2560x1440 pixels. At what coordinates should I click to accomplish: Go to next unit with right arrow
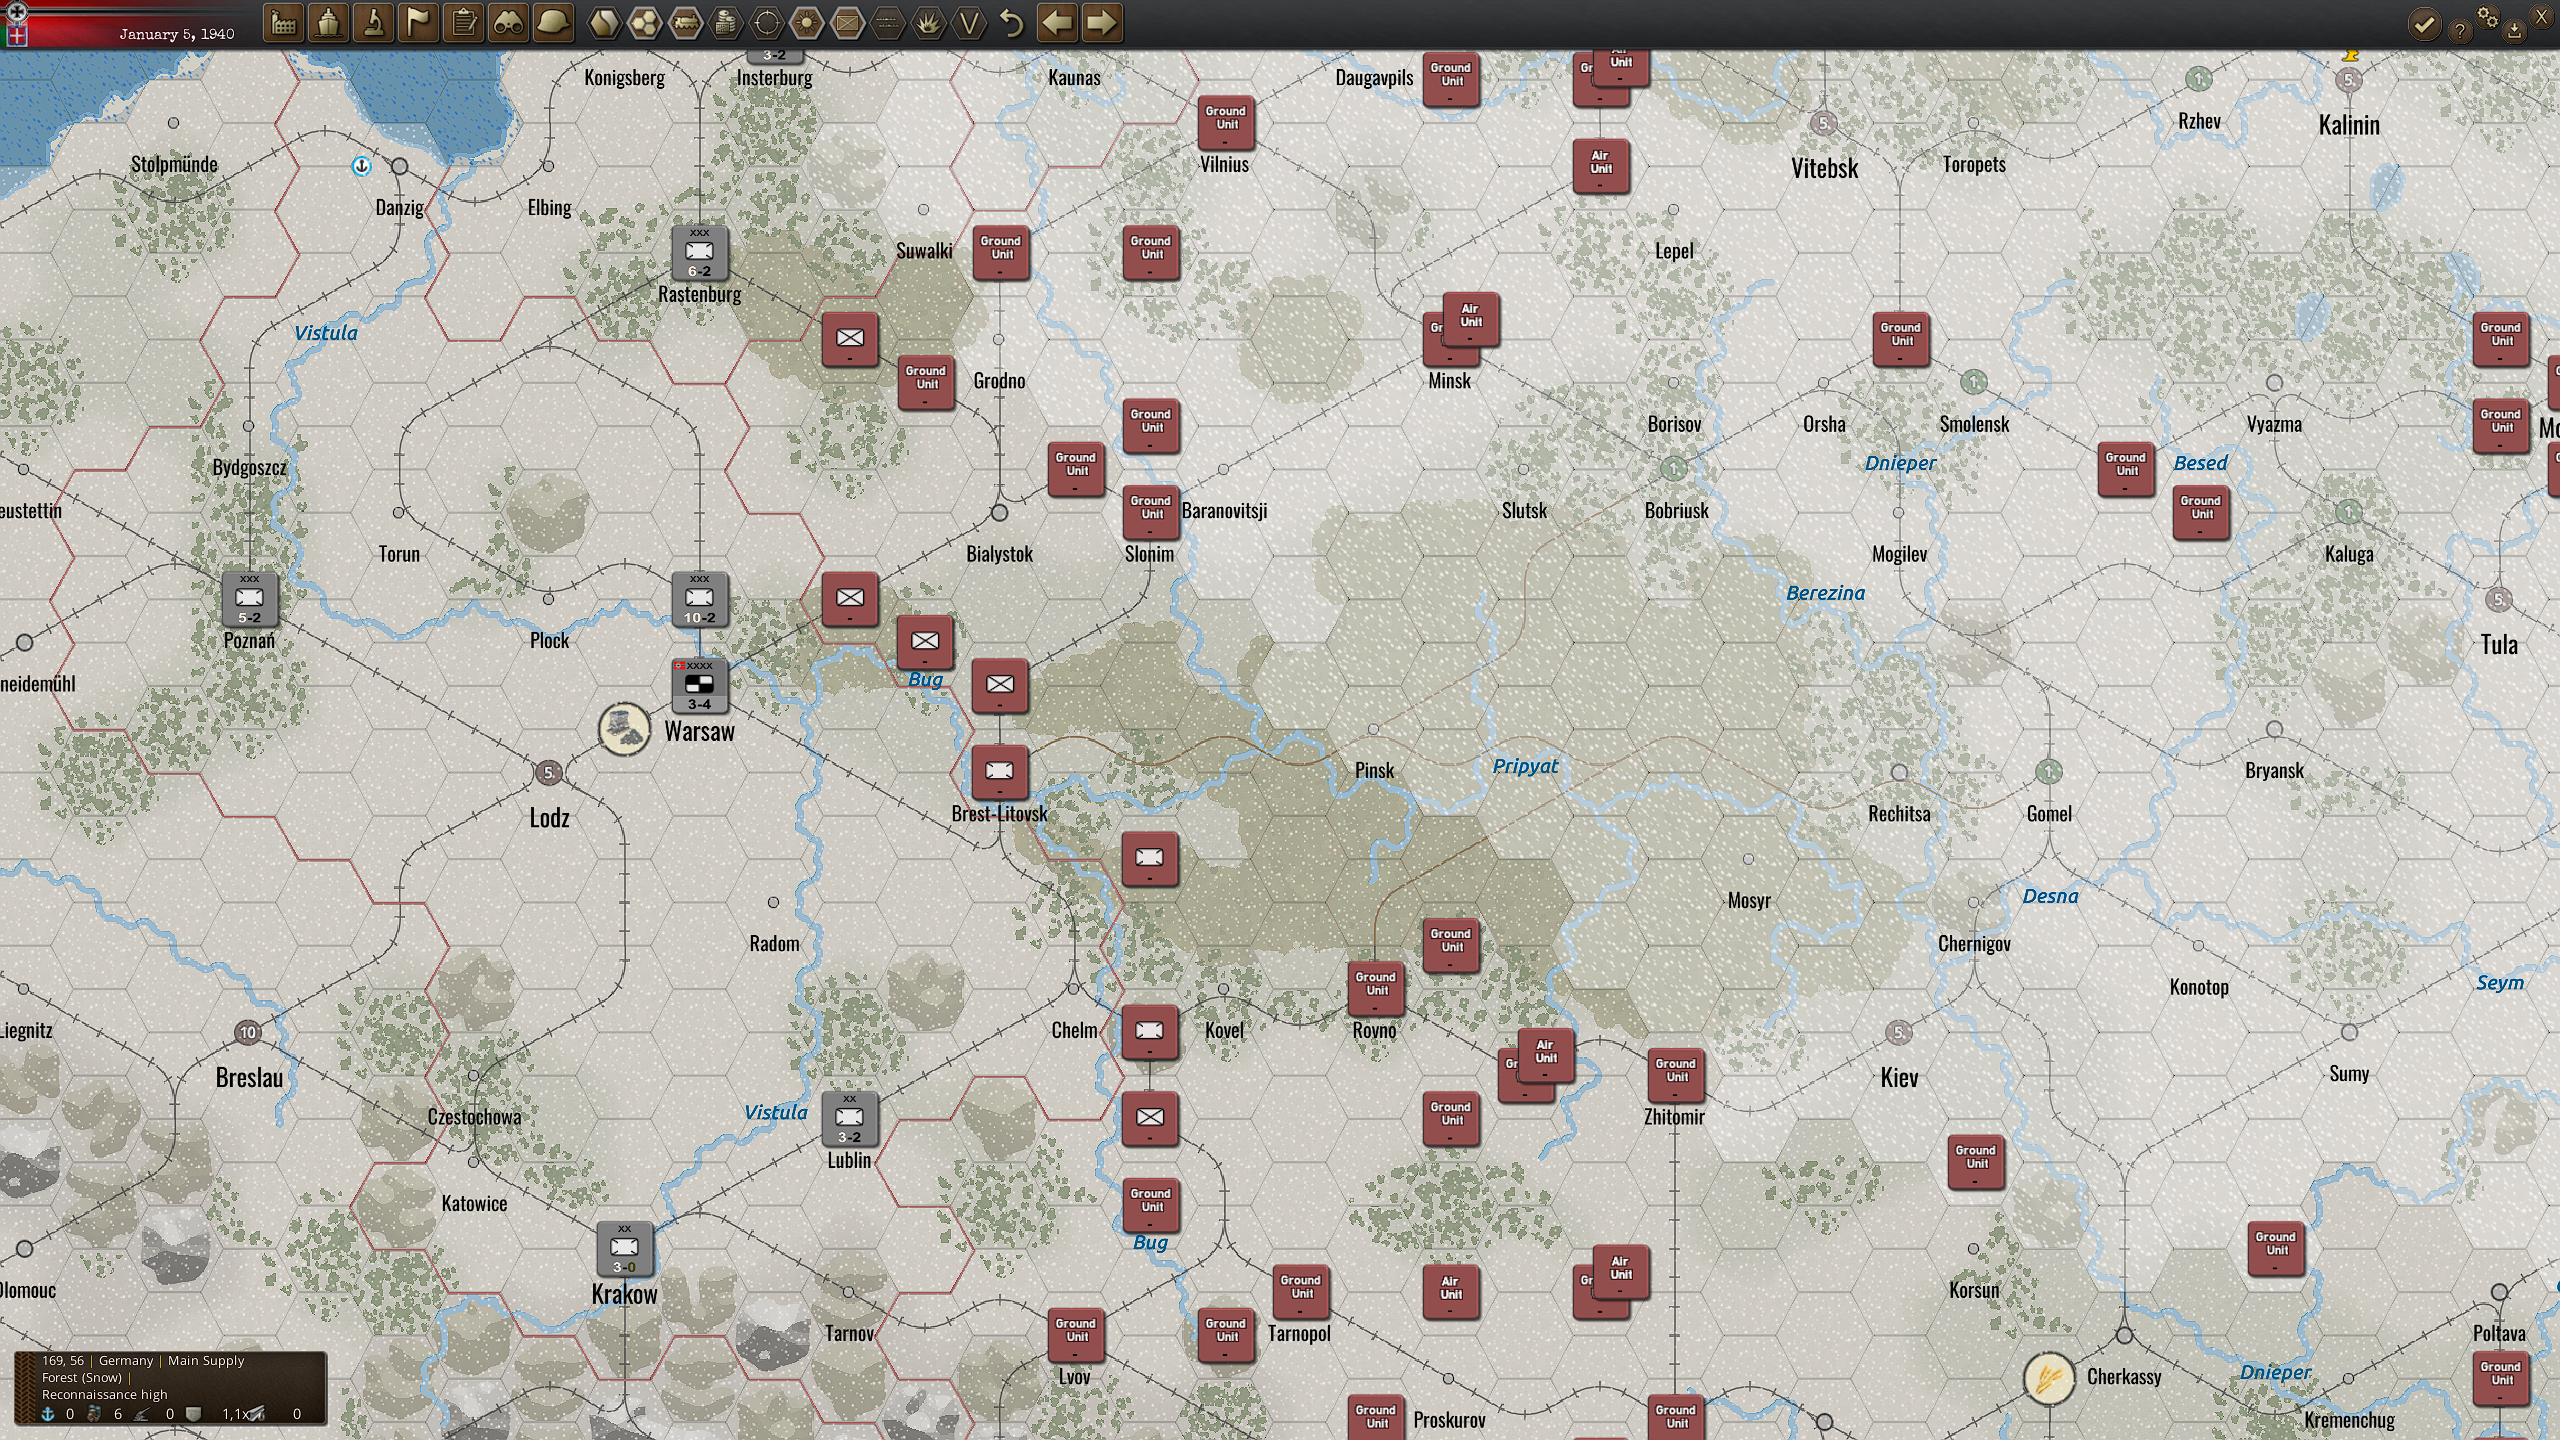[x=1102, y=23]
